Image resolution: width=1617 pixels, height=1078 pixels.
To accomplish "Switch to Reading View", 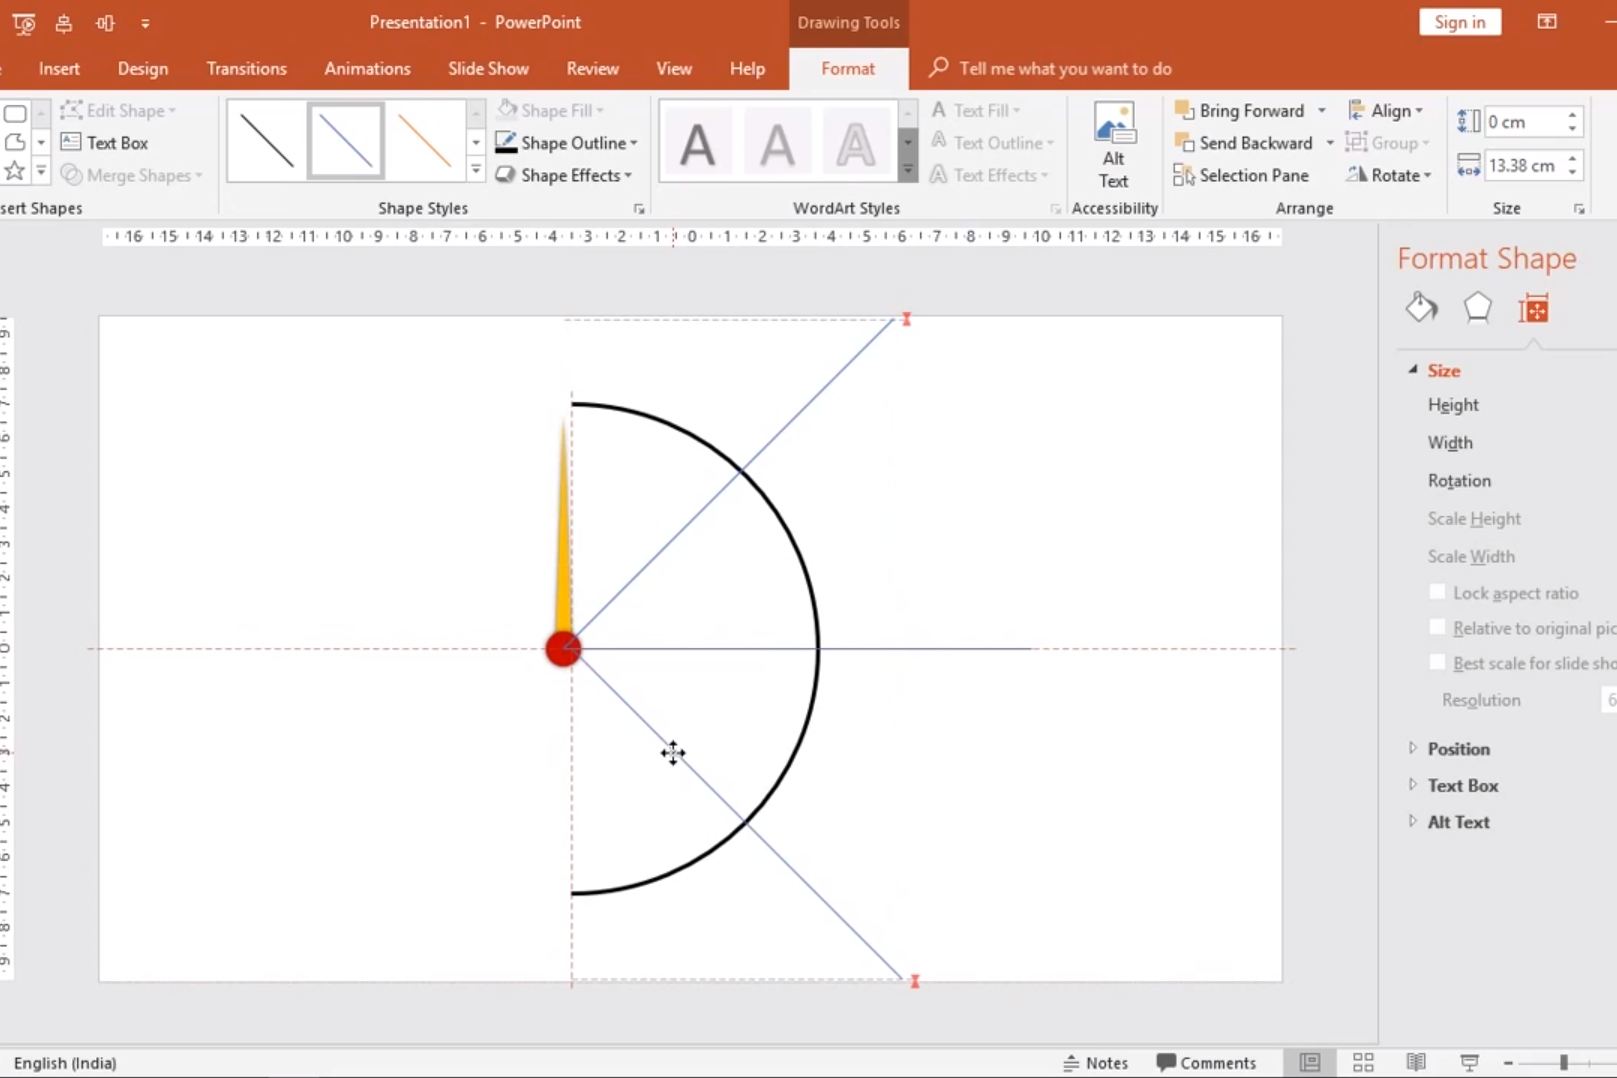I will (1416, 1062).
